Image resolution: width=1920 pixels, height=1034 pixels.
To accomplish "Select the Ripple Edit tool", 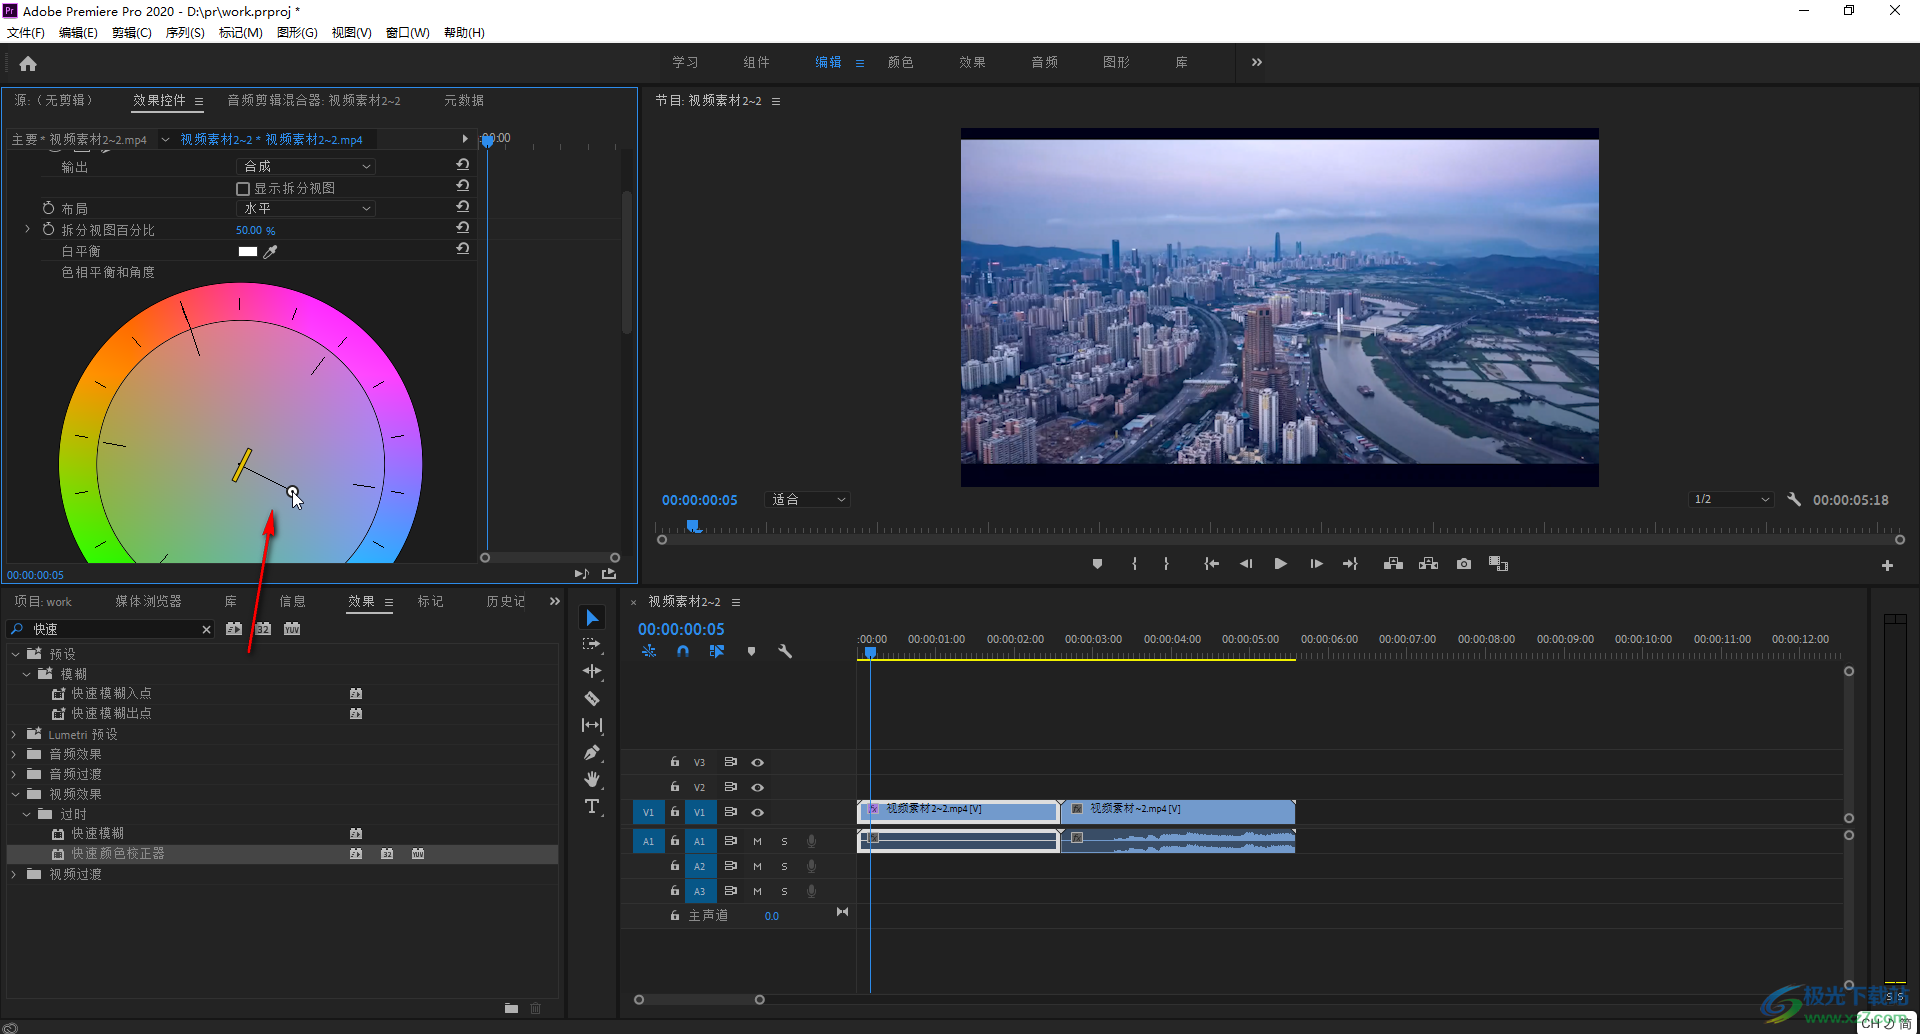I will (592, 671).
